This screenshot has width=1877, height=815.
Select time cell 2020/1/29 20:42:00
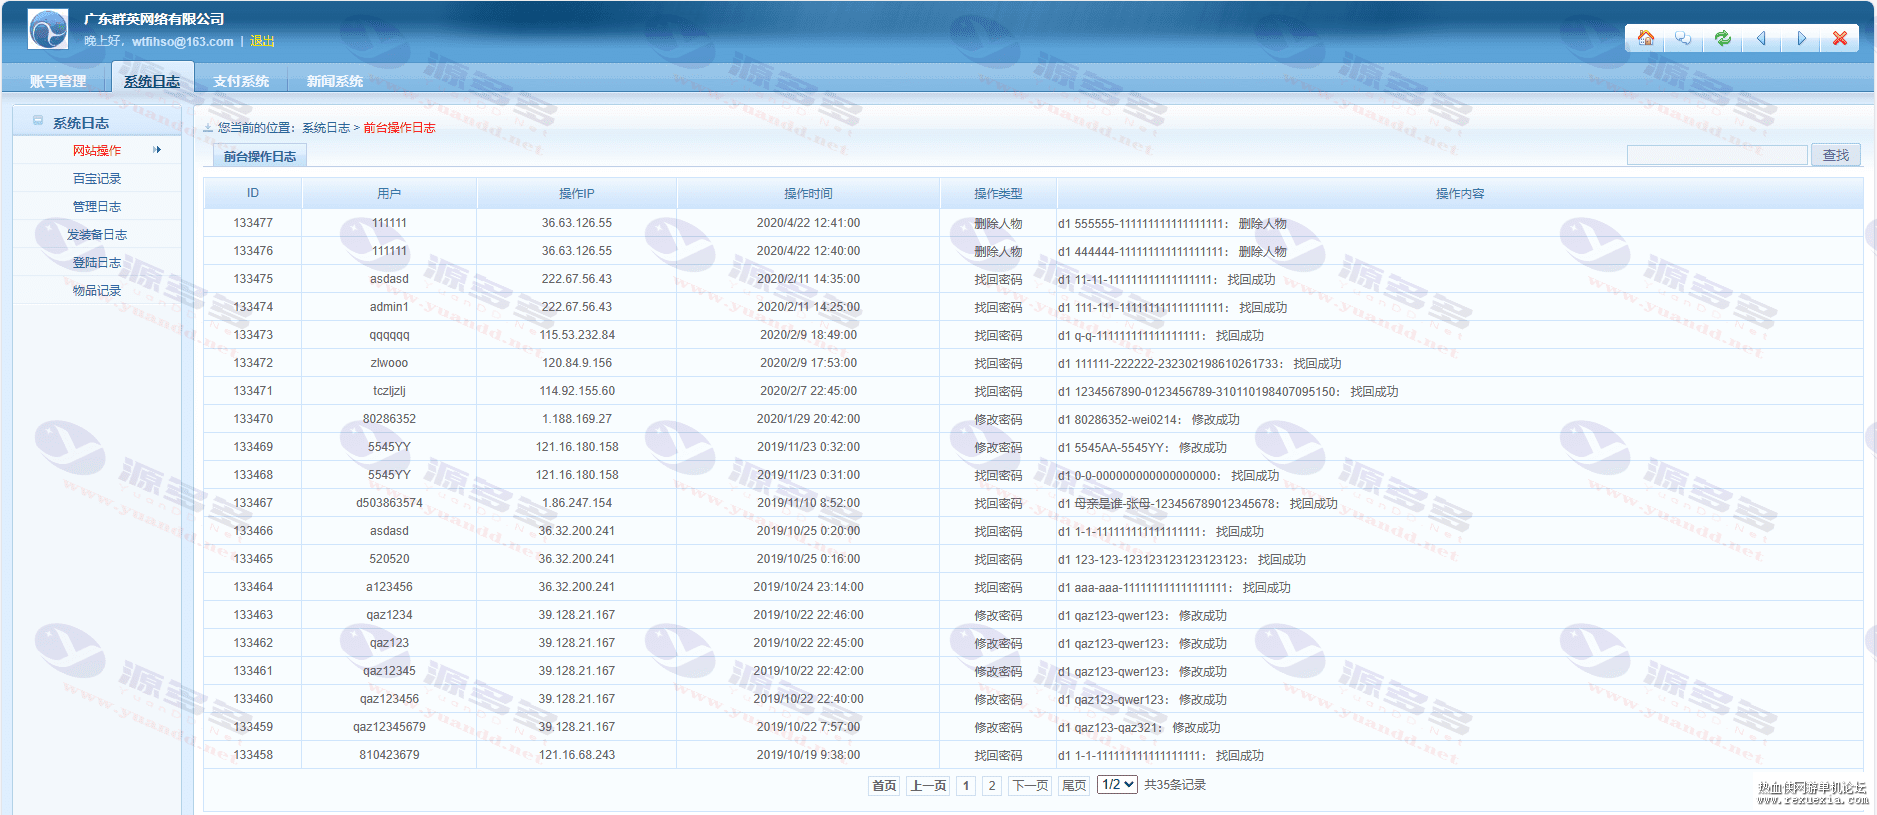tap(808, 419)
